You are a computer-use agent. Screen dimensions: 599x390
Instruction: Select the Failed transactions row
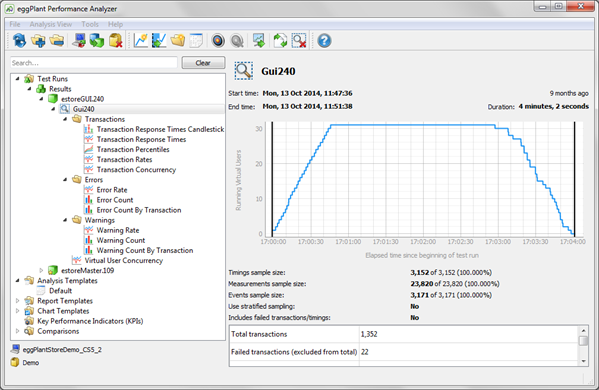[x=404, y=352]
